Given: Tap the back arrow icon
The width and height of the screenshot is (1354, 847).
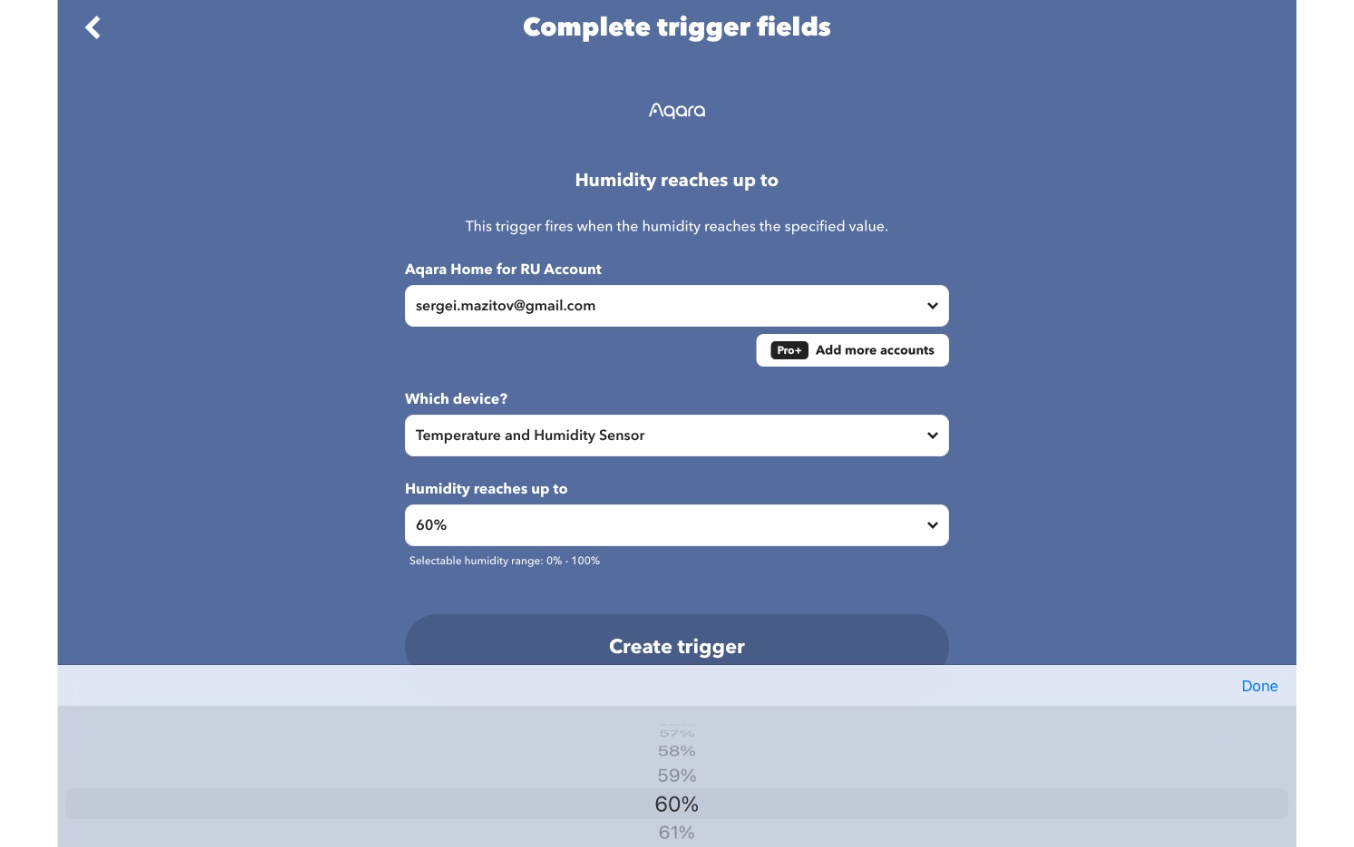Looking at the screenshot, I should point(93,28).
